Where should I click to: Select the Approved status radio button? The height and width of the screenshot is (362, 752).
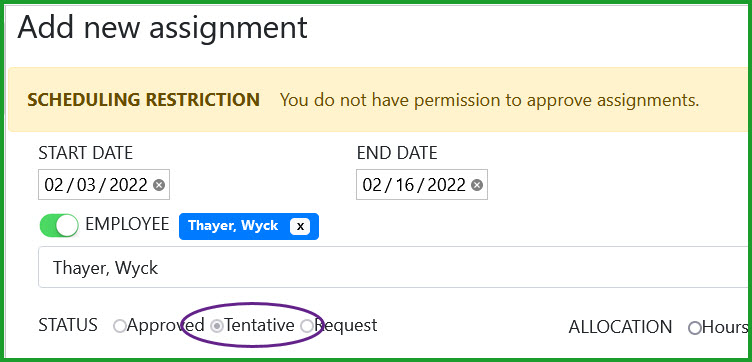[119, 327]
